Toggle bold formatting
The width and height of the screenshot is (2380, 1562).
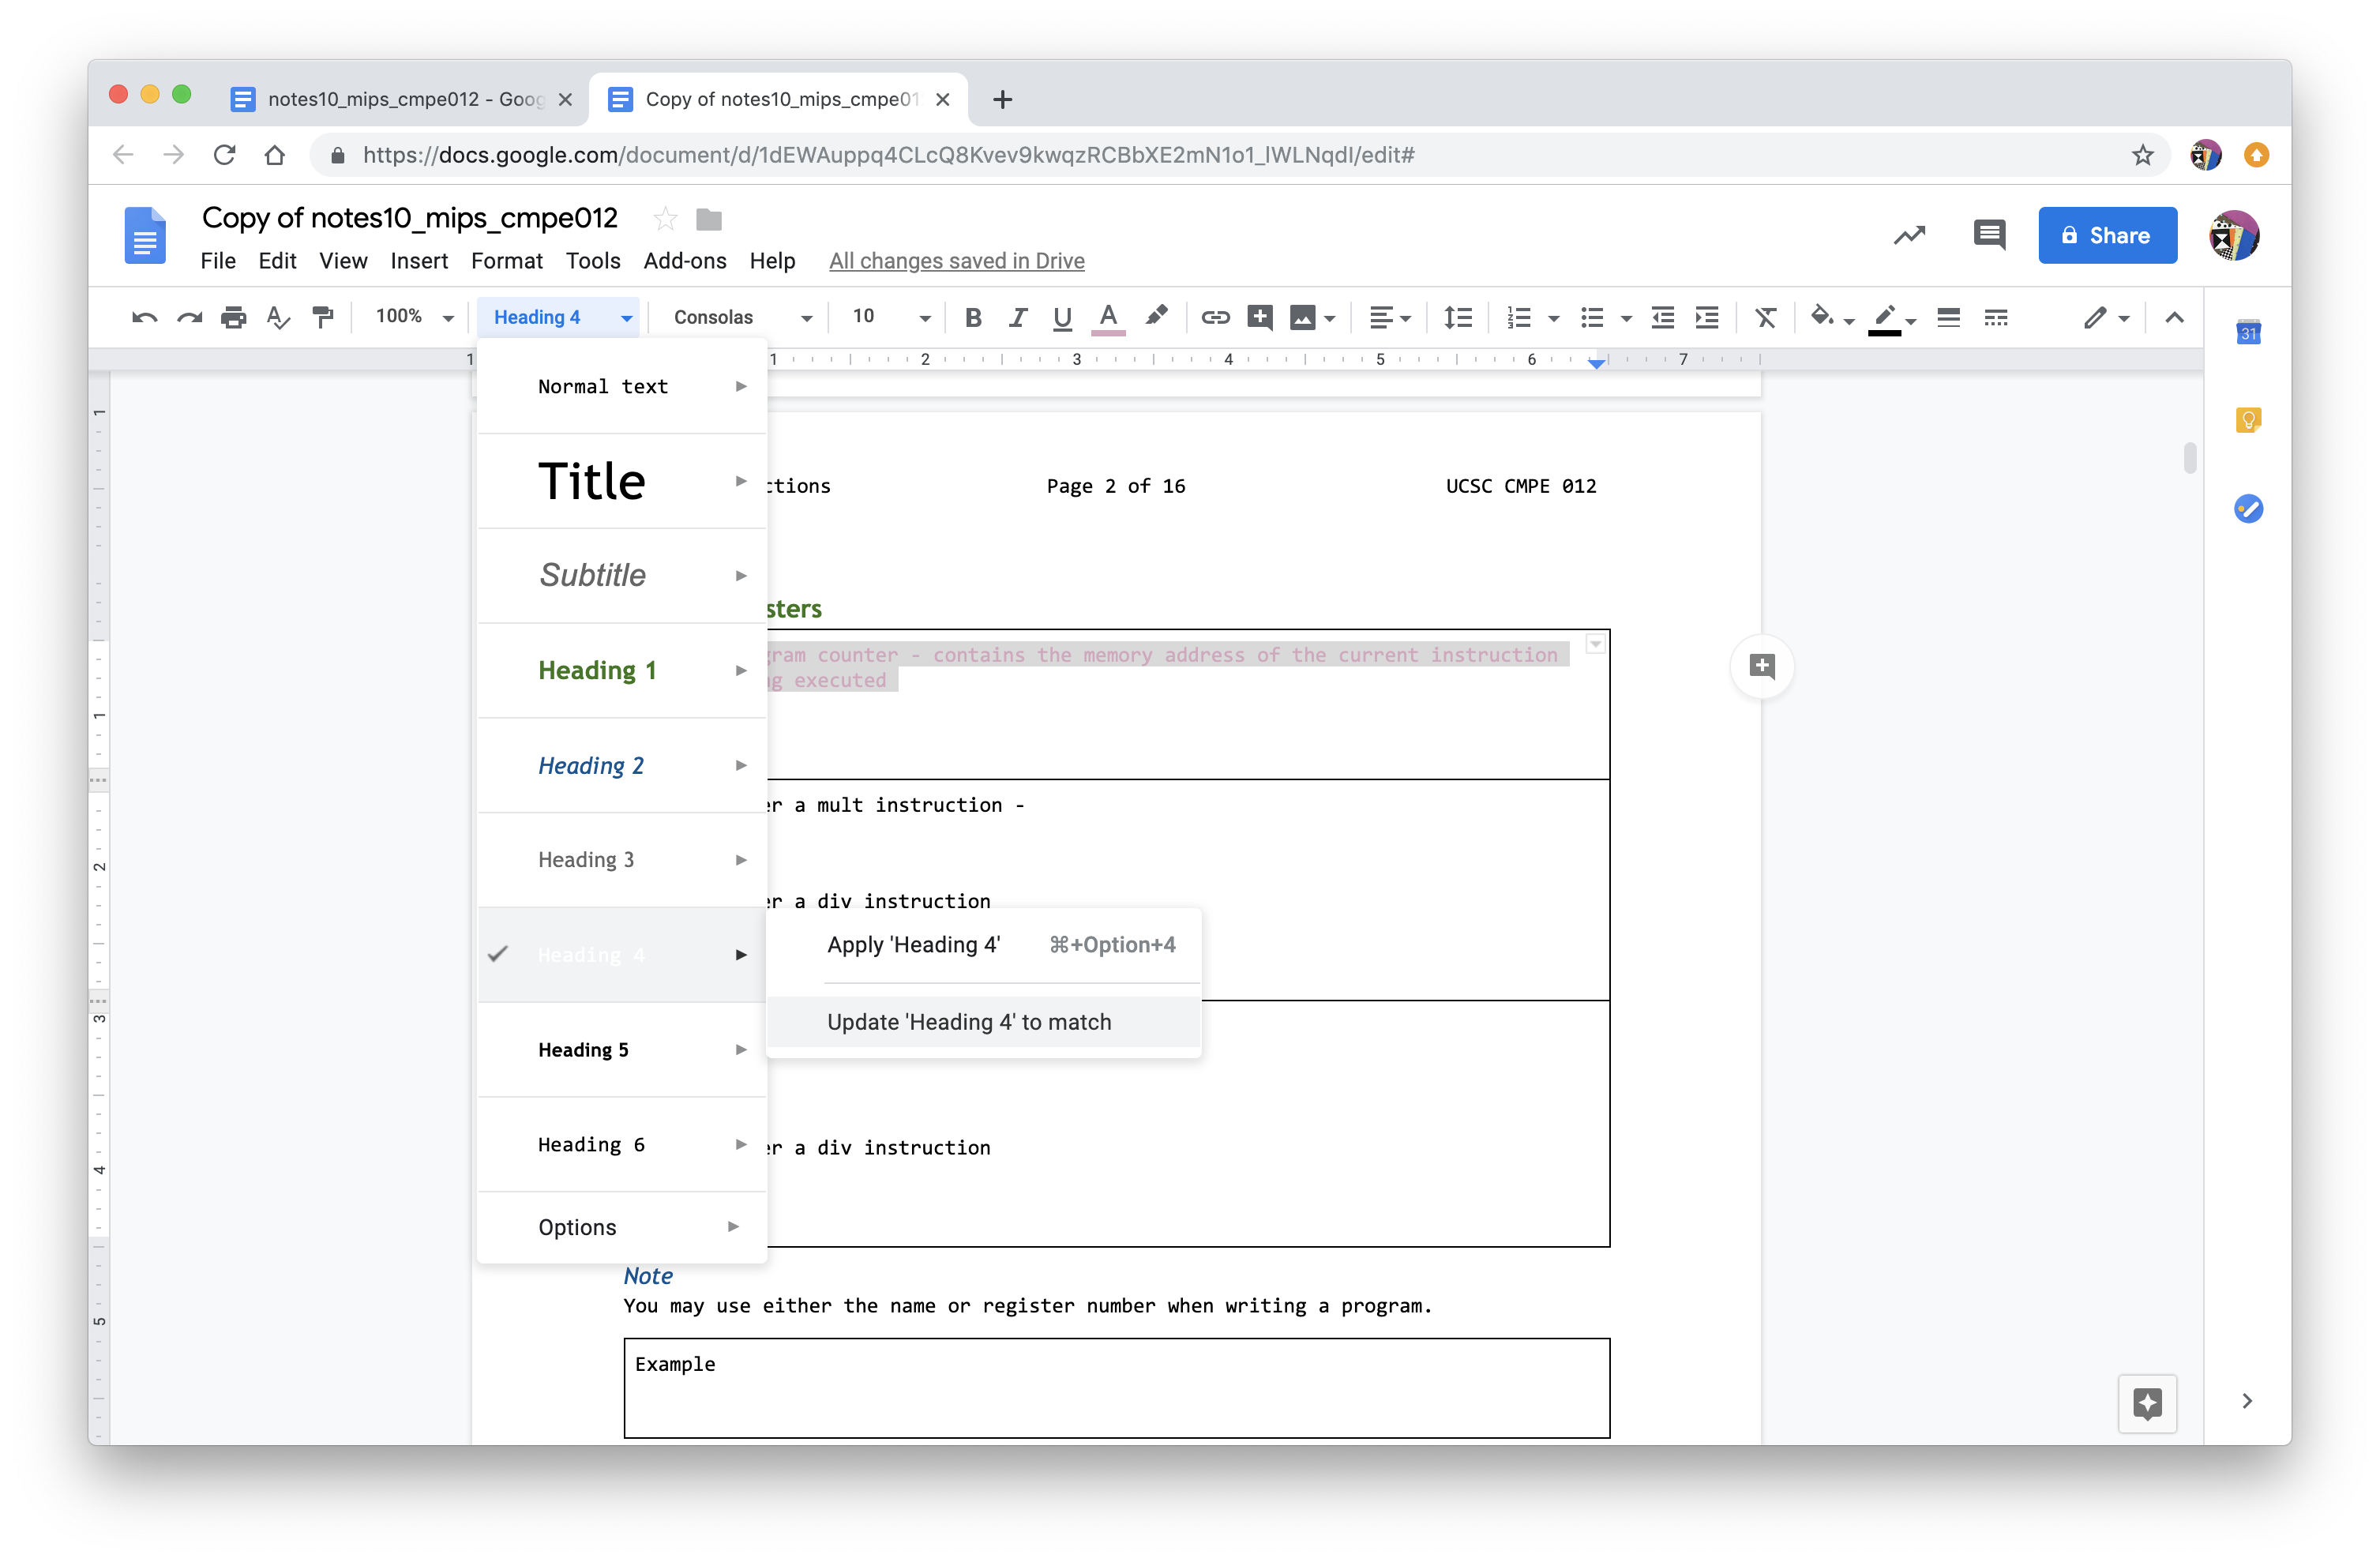coord(972,317)
